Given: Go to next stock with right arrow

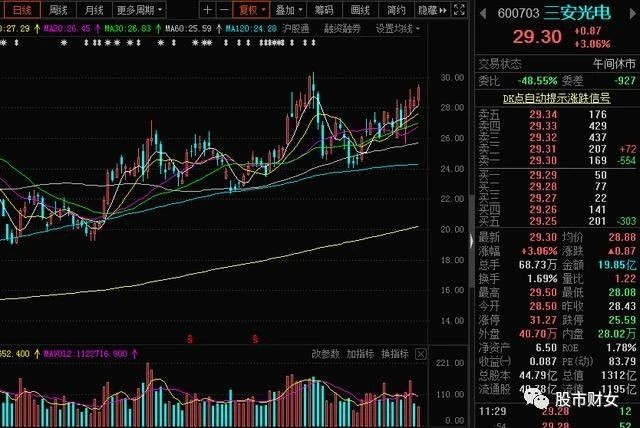Looking at the screenshot, I should point(633,14).
